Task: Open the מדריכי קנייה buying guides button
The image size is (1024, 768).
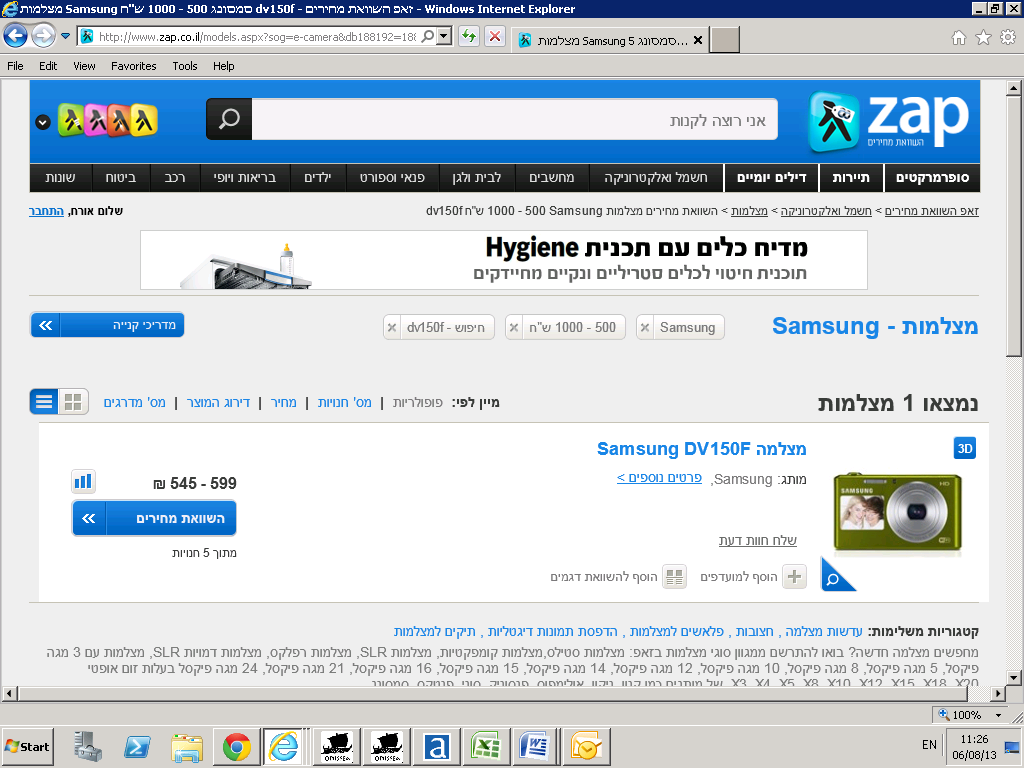Action: pos(107,325)
